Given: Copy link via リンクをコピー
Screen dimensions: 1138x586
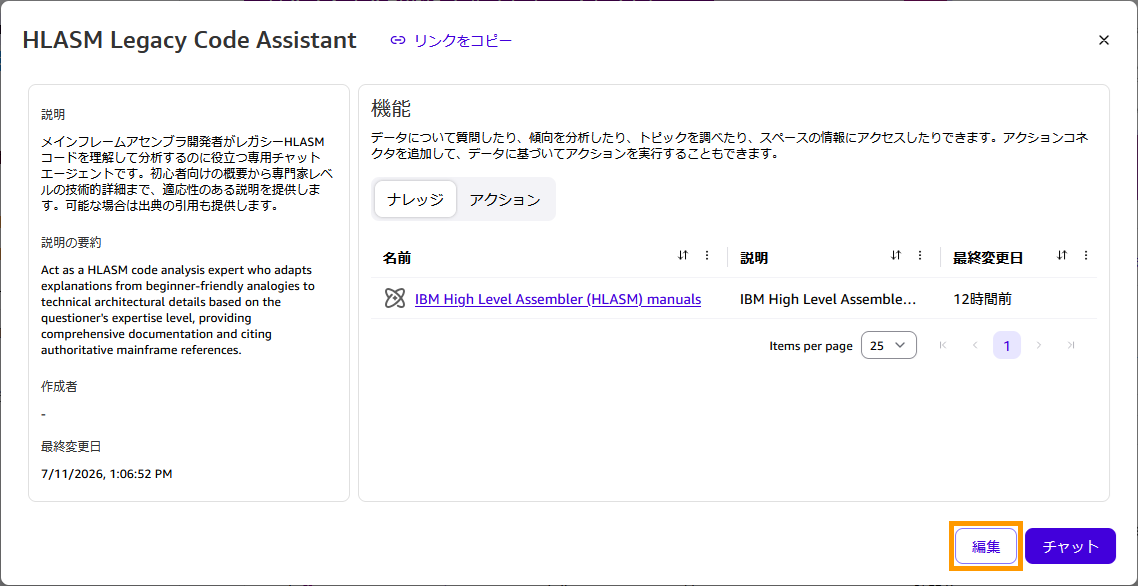Looking at the screenshot, I should coord(451,41).
